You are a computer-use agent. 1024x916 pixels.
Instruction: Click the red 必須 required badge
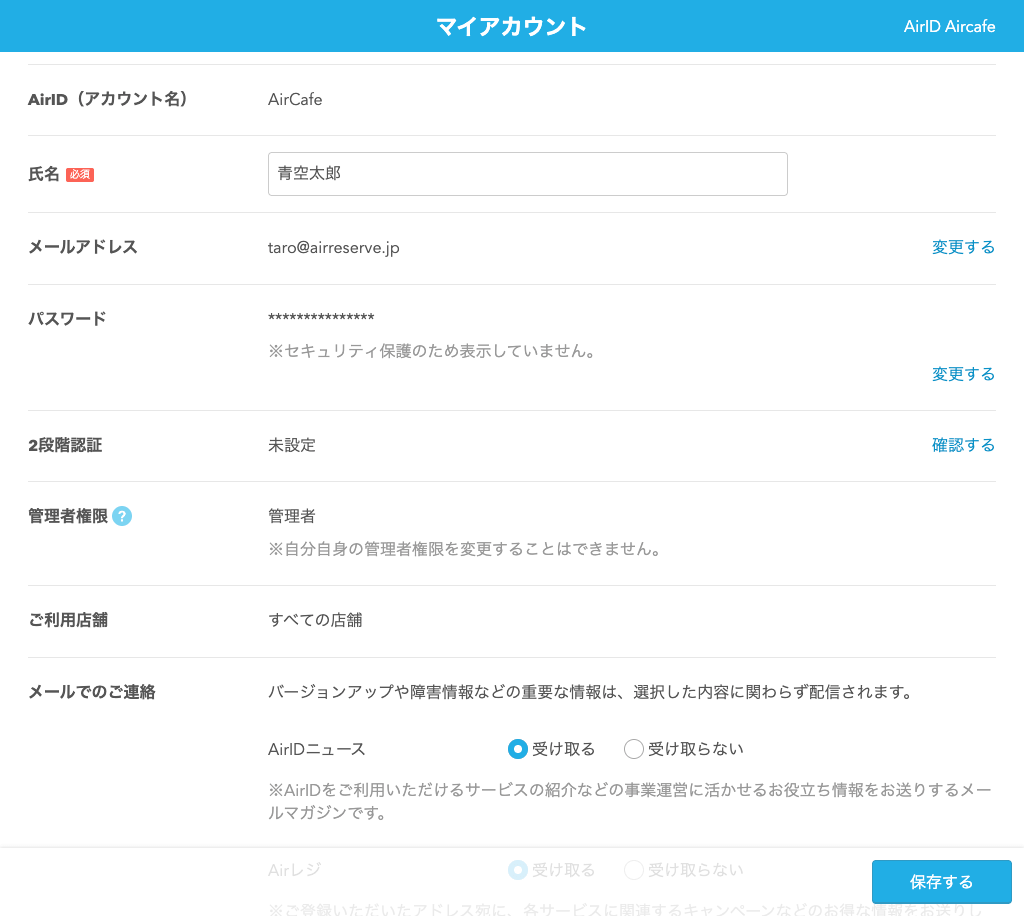79,173
